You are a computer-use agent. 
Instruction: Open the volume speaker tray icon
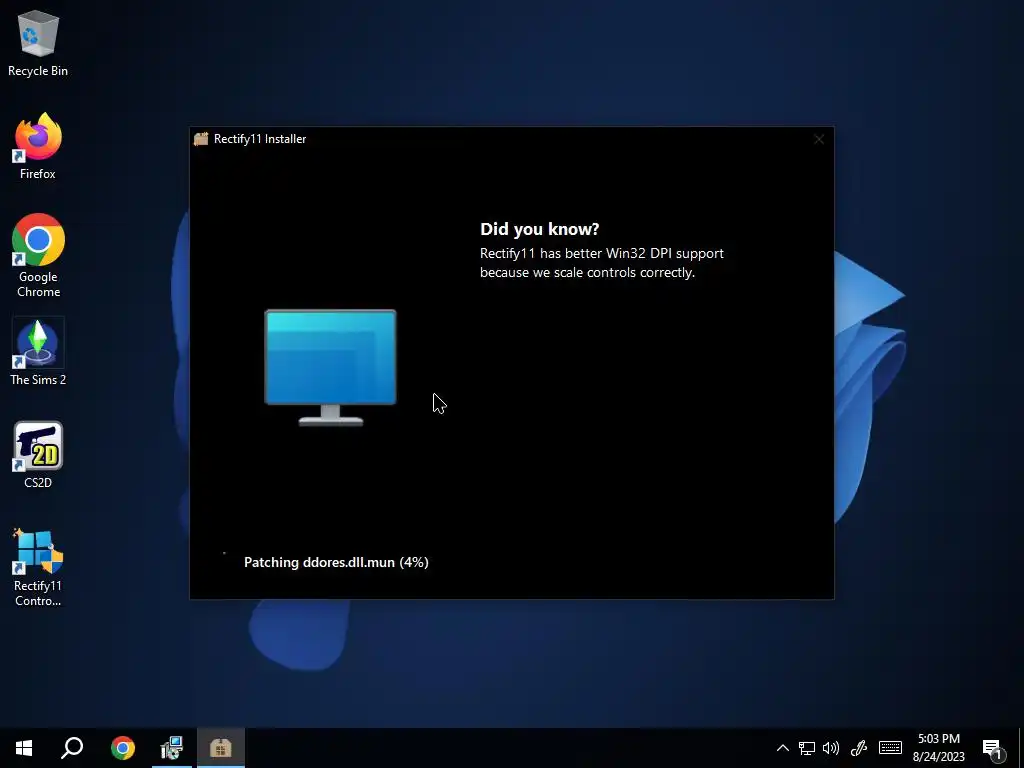pyautogui.click(x=831, y=748)
